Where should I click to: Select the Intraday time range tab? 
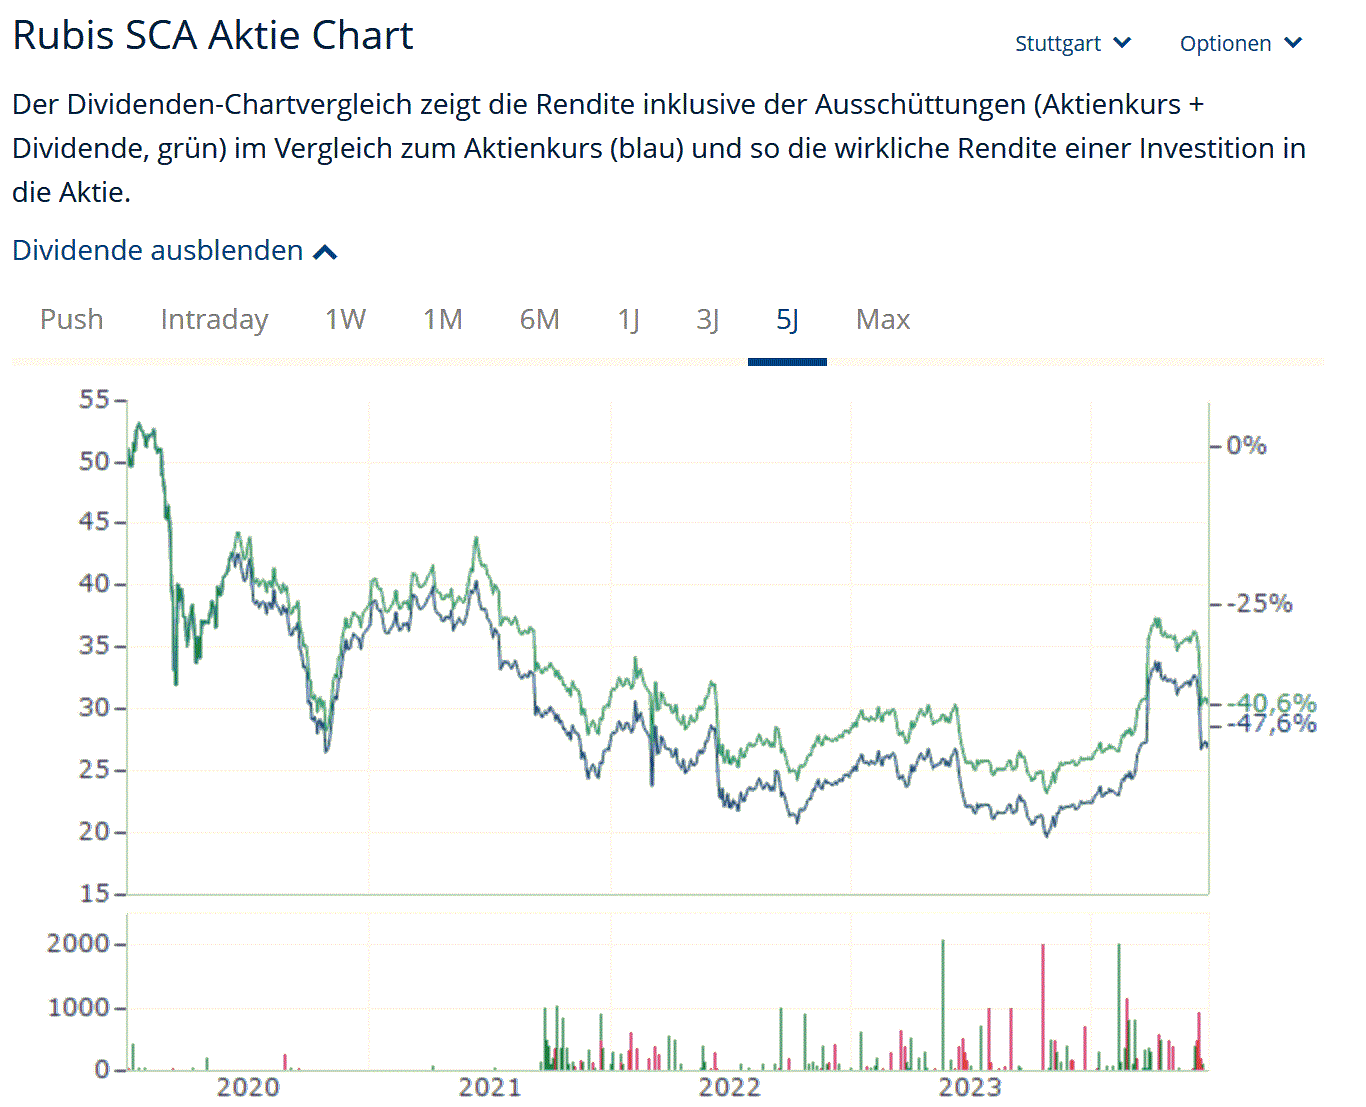point(214,320)
